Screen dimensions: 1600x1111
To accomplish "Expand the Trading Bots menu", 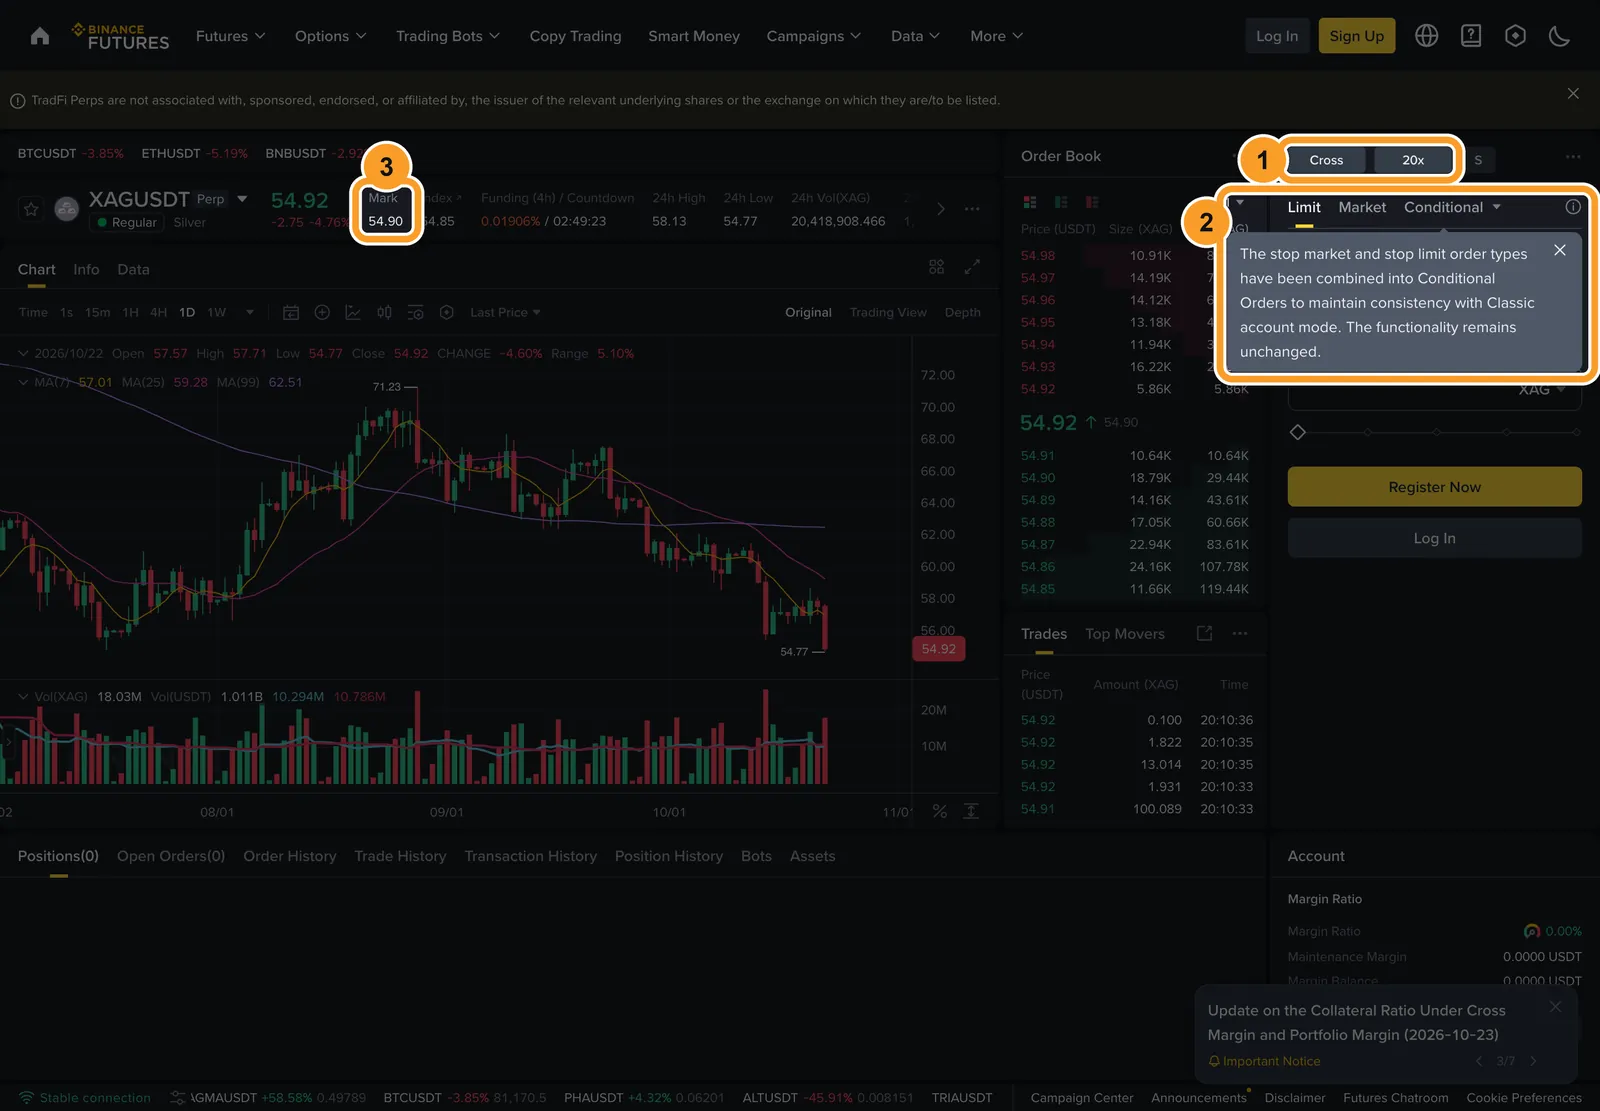I will point(447,36).
